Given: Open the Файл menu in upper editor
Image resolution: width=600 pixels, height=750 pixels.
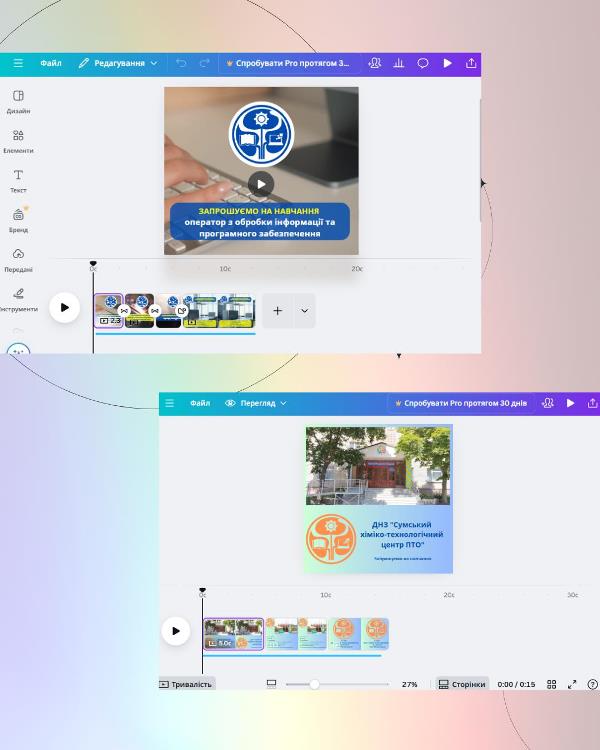Looking at the screenshot, I should [51, 63].
